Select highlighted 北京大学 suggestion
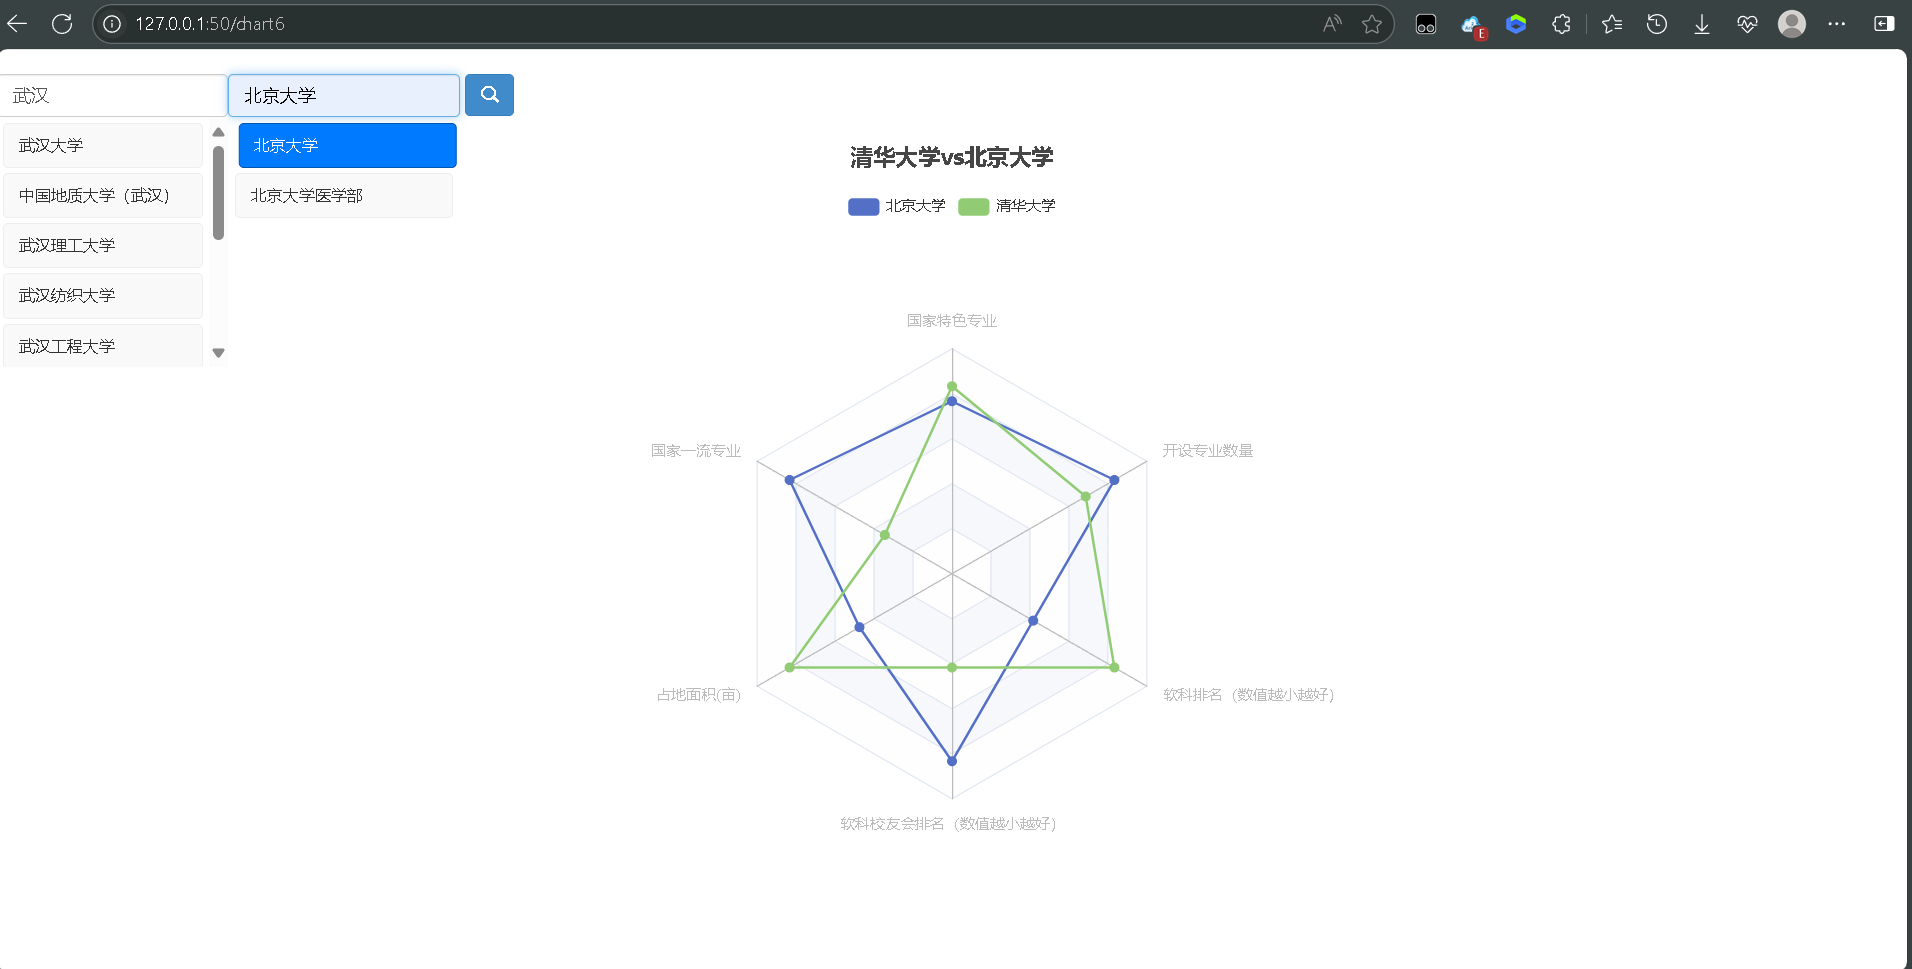This screenshot has width=1912, height=969. click(x=347, y=145)
